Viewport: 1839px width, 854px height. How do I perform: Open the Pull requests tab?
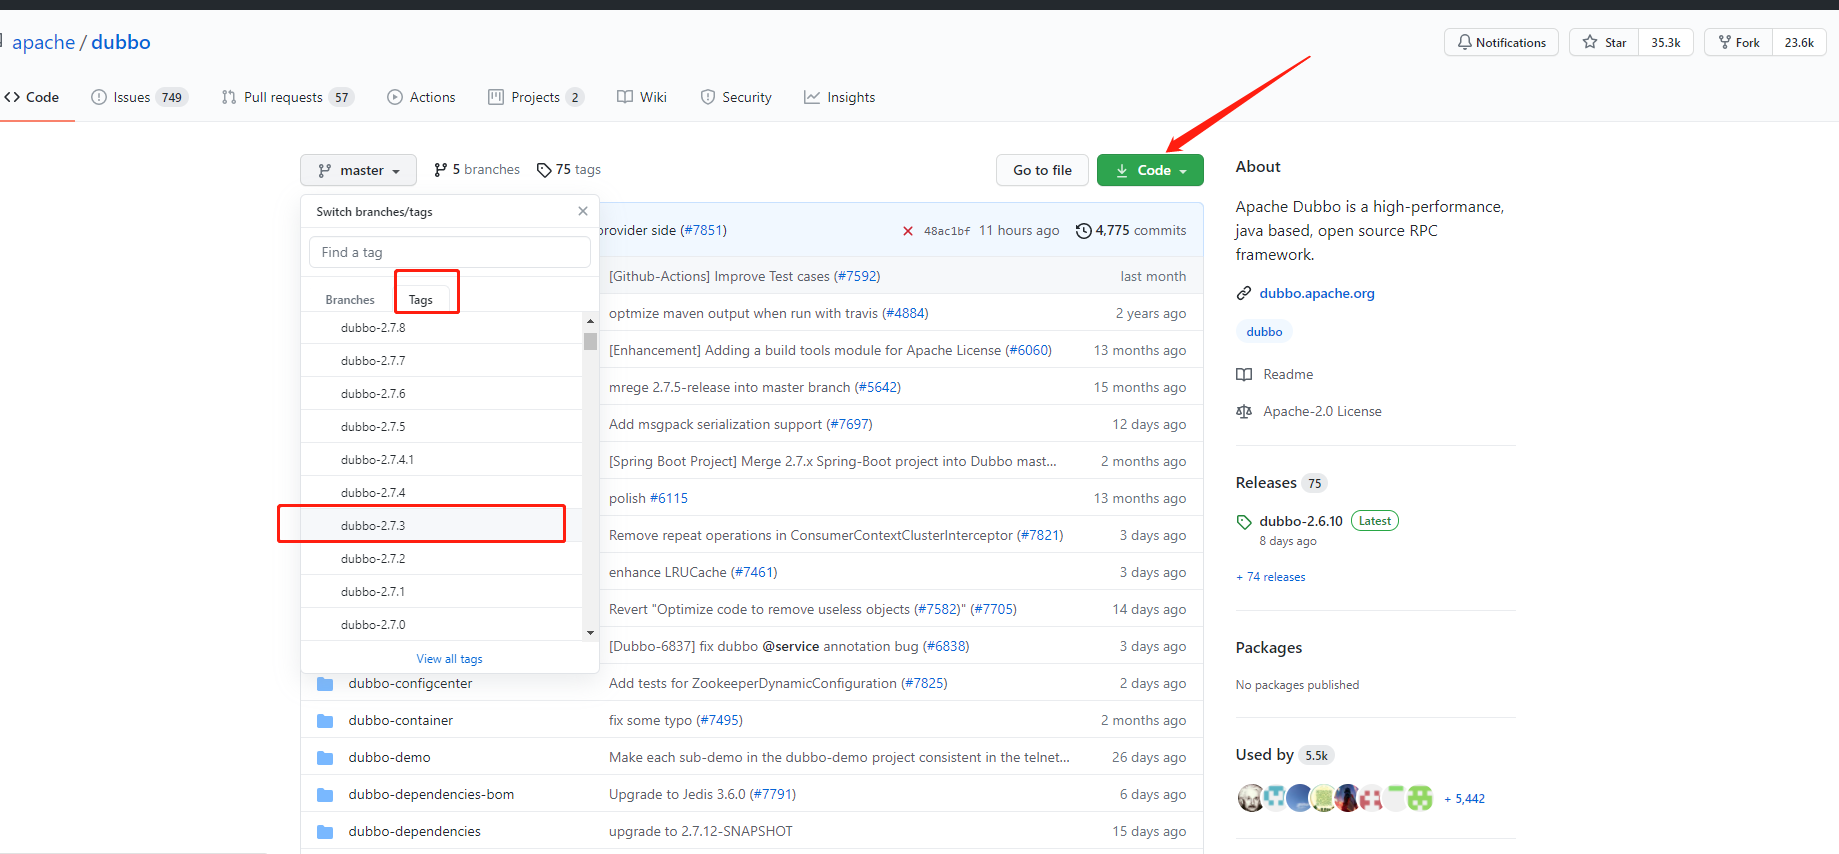point(288,97)
